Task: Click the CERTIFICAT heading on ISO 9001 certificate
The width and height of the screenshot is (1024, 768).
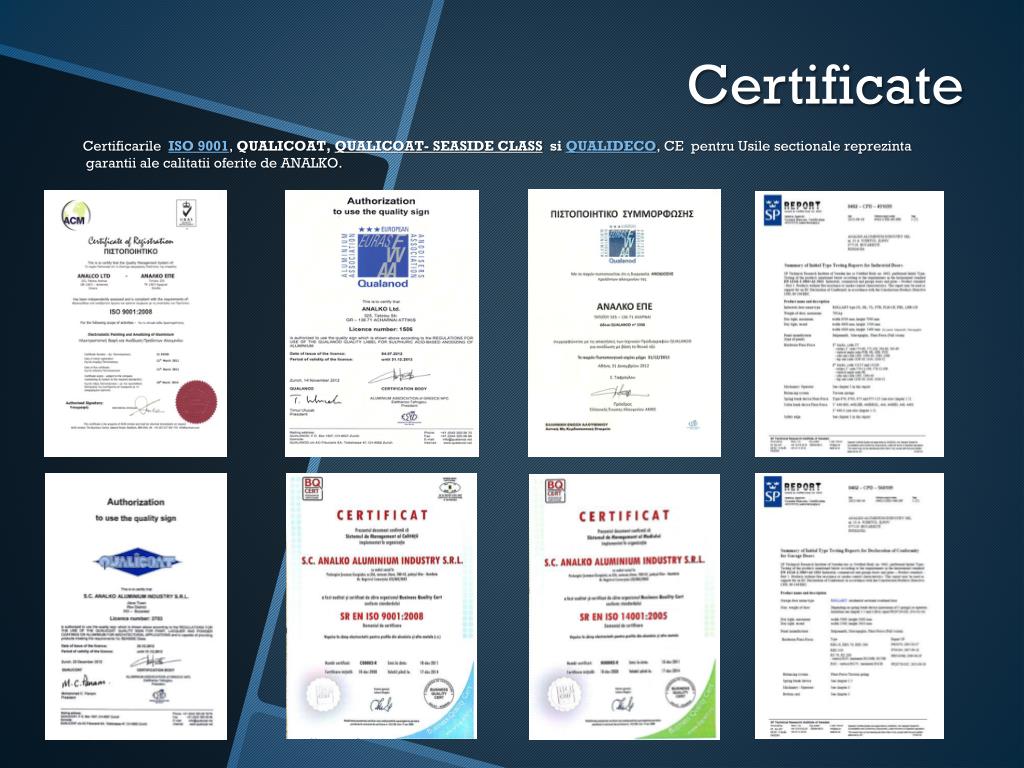Action: click(x=382, y=515)
